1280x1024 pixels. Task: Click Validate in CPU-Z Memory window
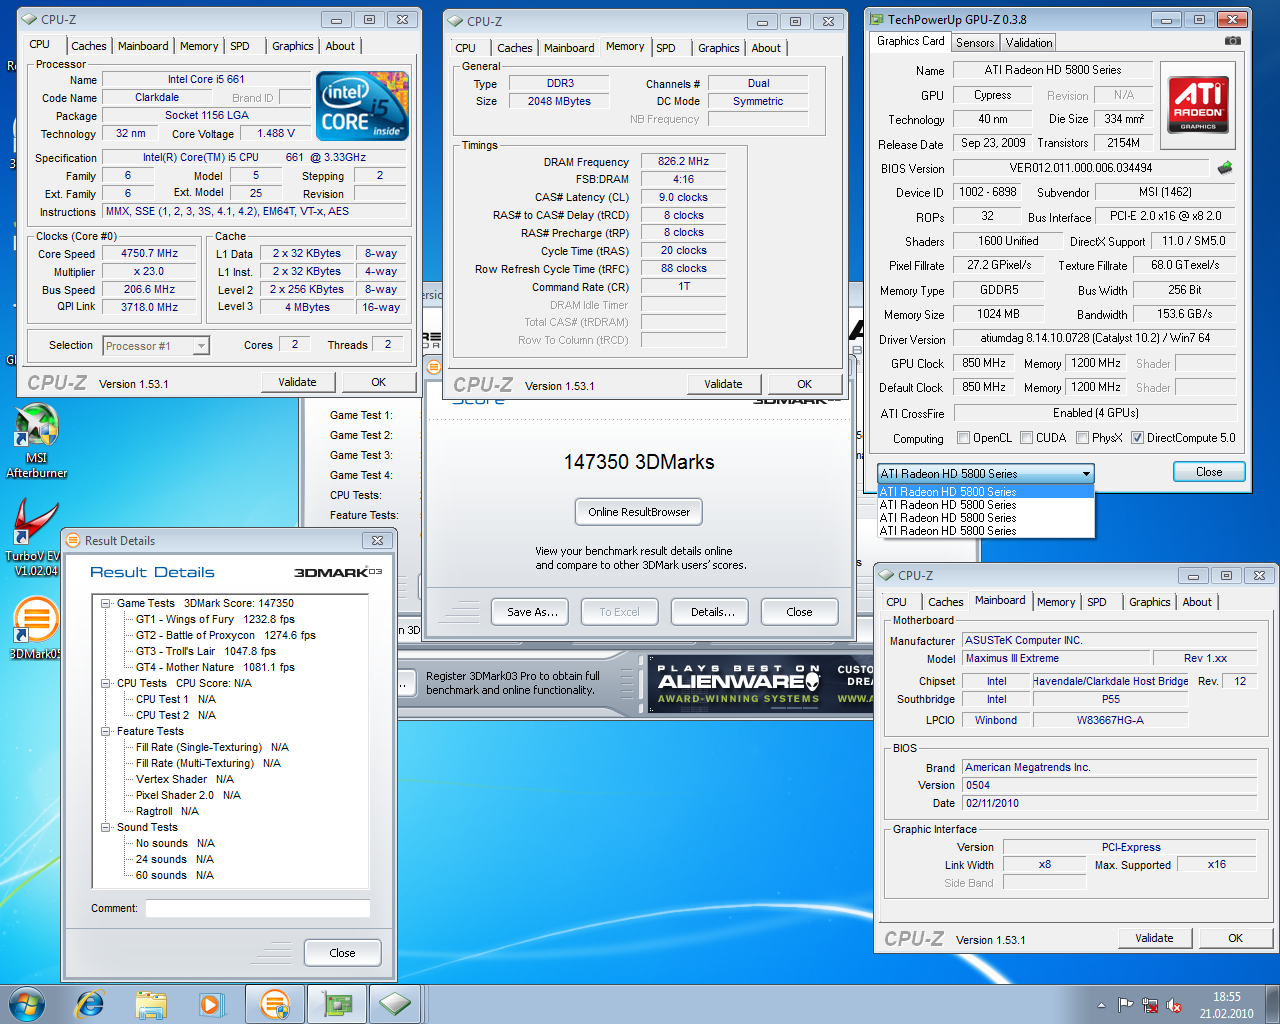pyautogui.click(x=723, y=384)
